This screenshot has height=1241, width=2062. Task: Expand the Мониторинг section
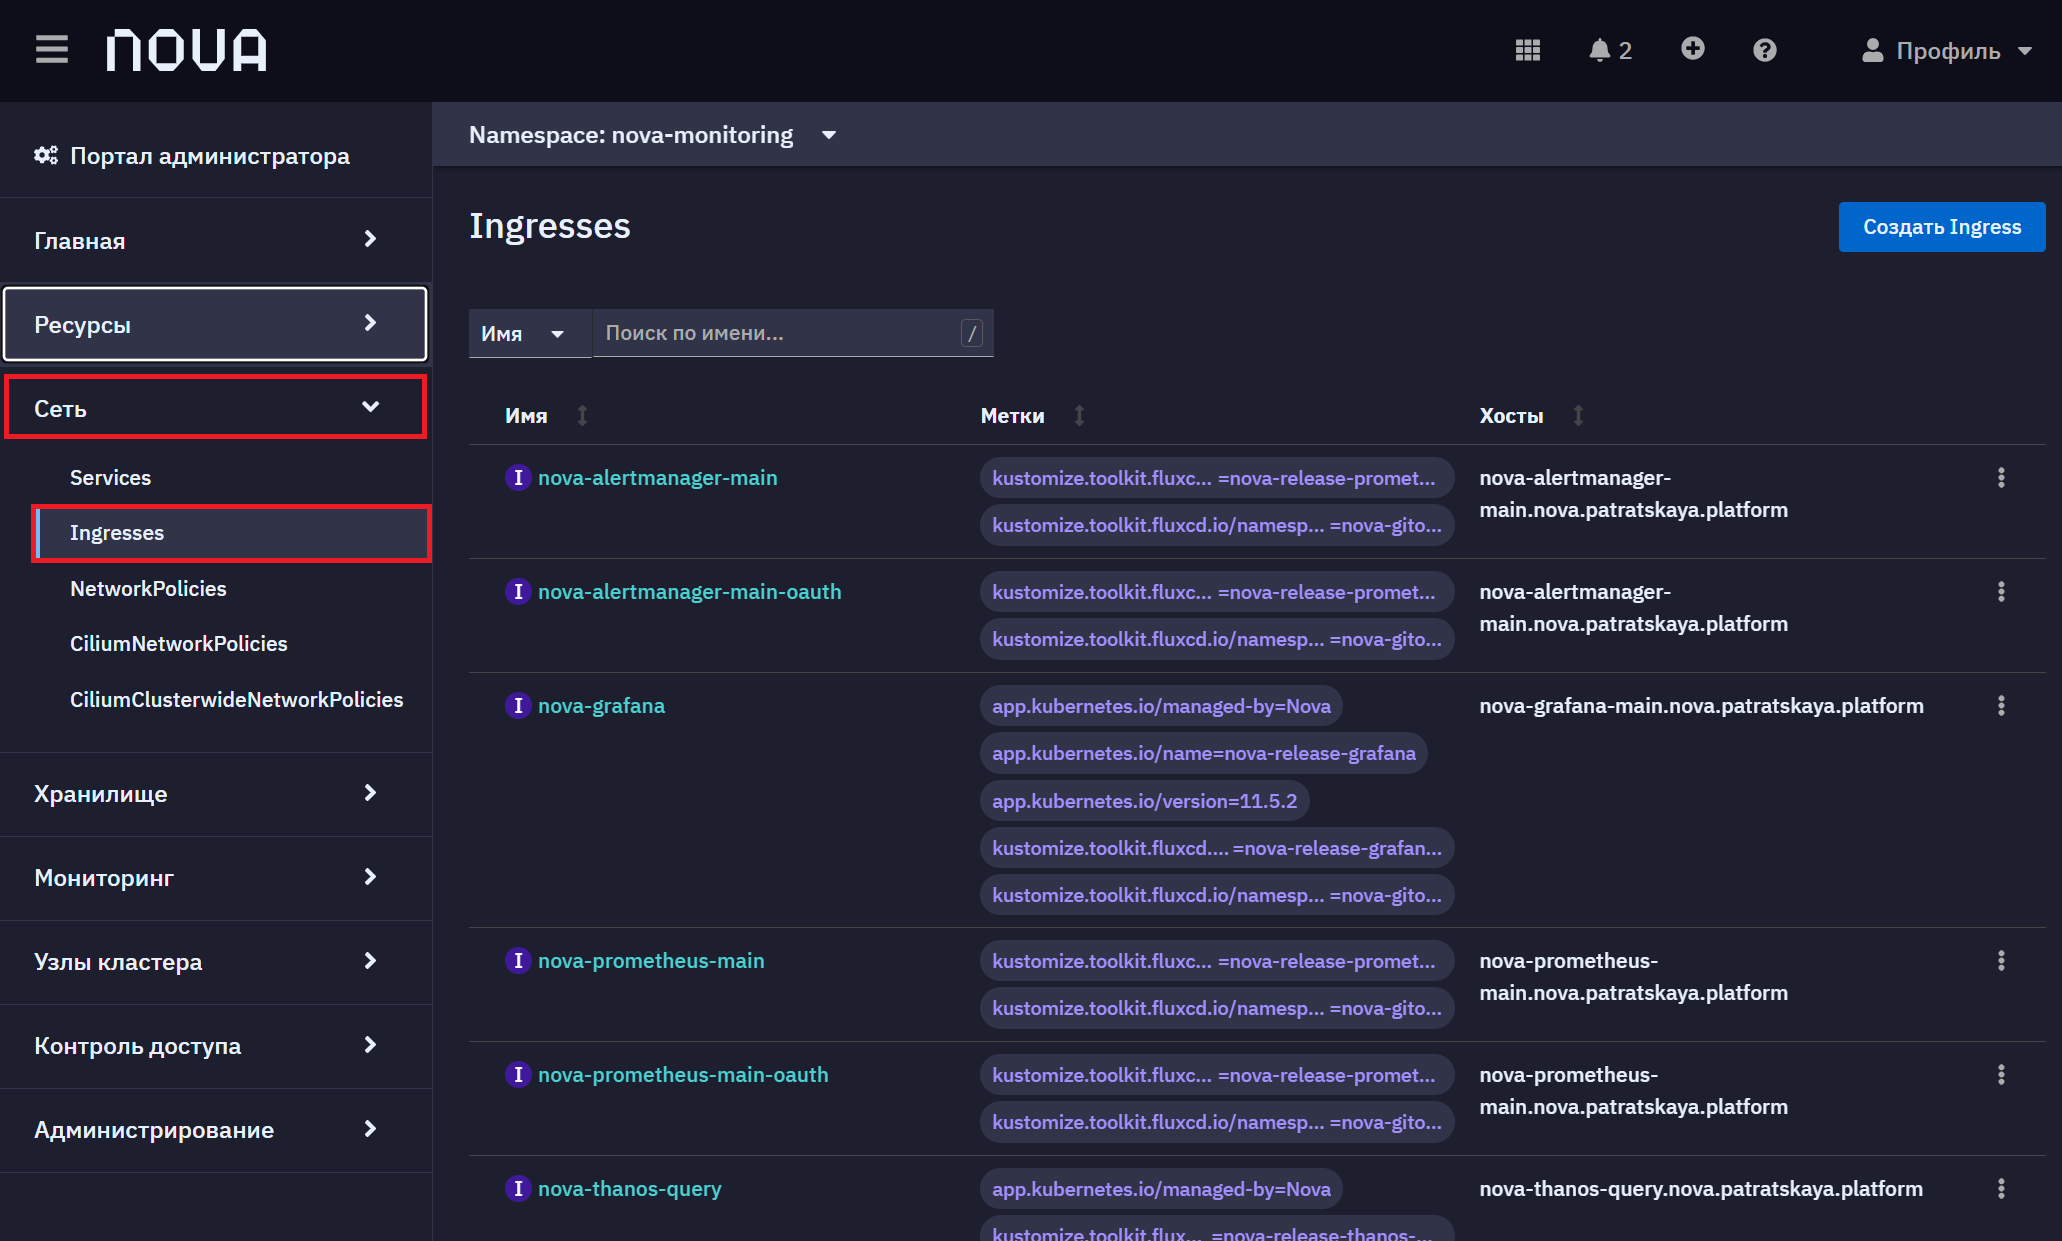pos(215,878)
